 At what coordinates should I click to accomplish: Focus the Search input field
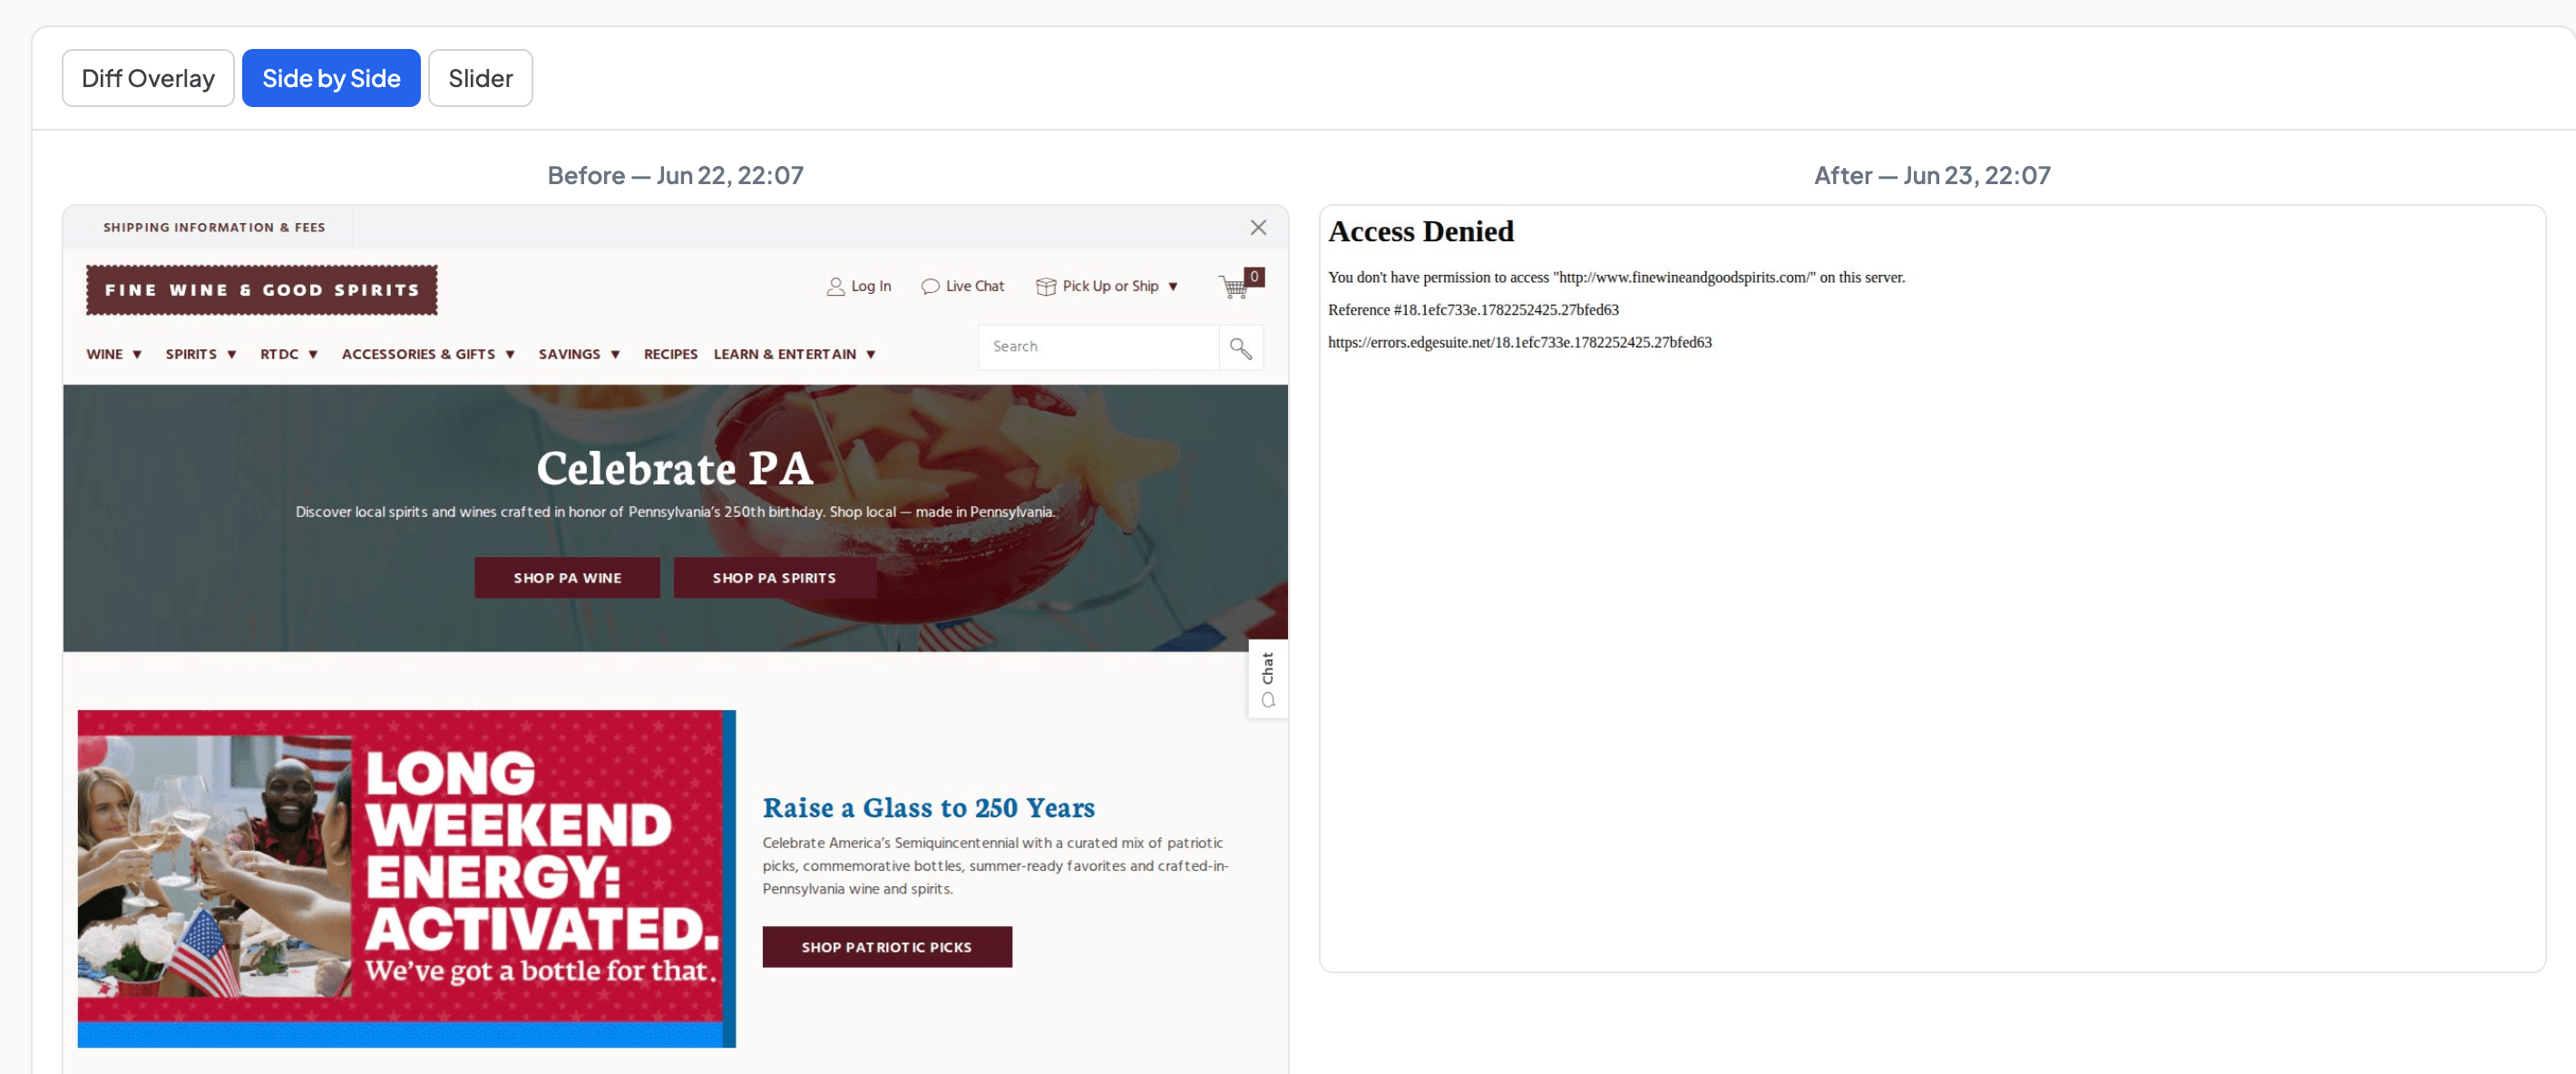pyautogui.click(x=1098, y=348)
